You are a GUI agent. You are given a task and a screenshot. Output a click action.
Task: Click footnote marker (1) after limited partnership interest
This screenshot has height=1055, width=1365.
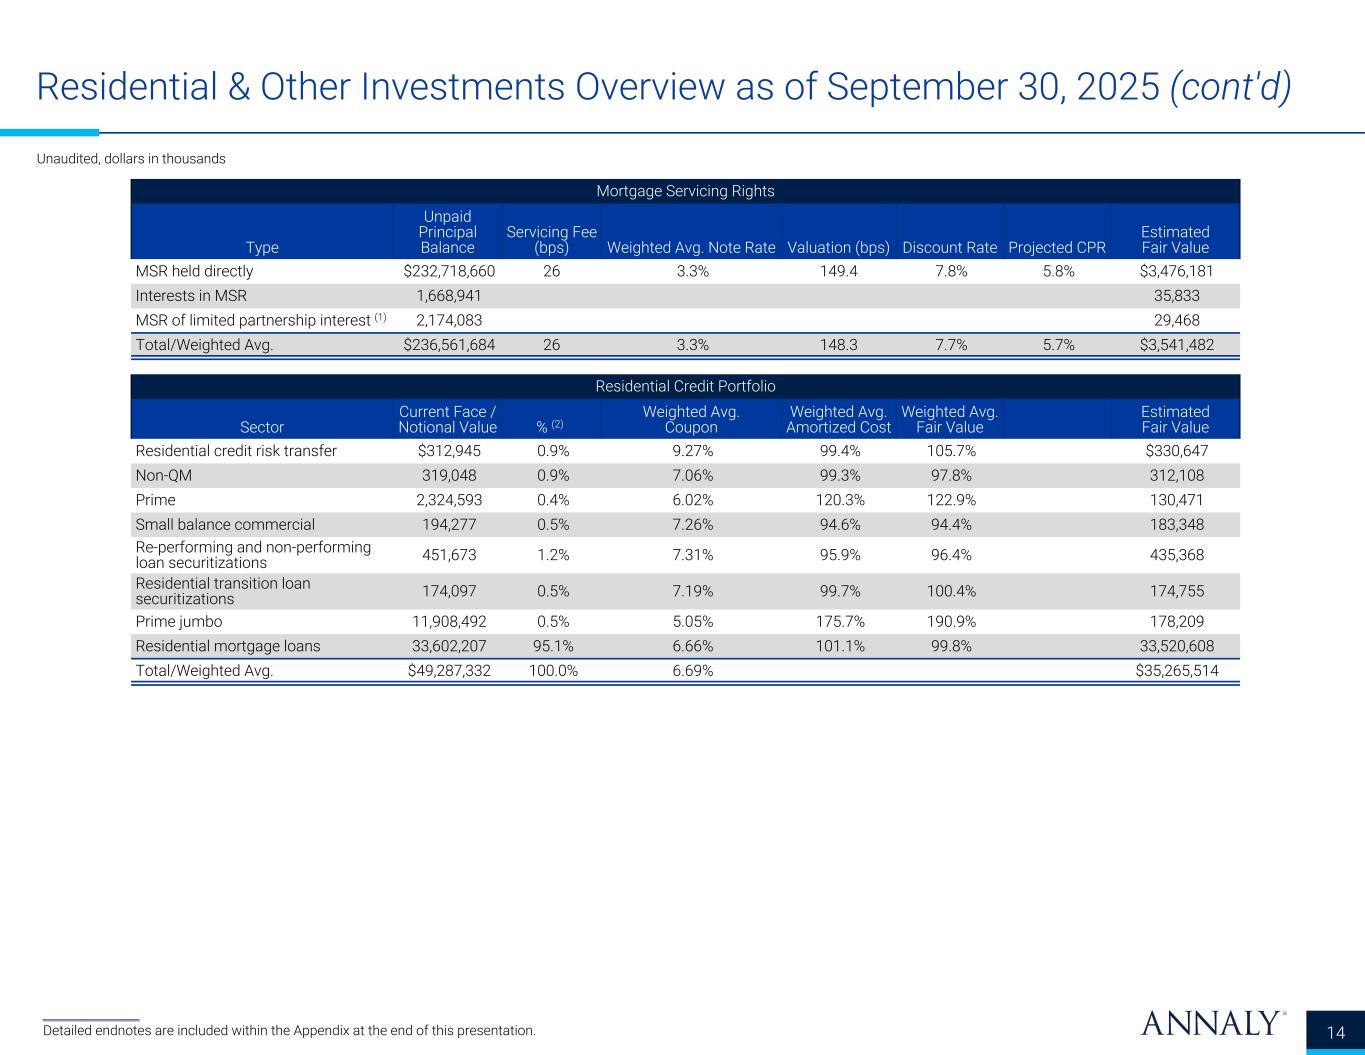(x=380, y=318)
